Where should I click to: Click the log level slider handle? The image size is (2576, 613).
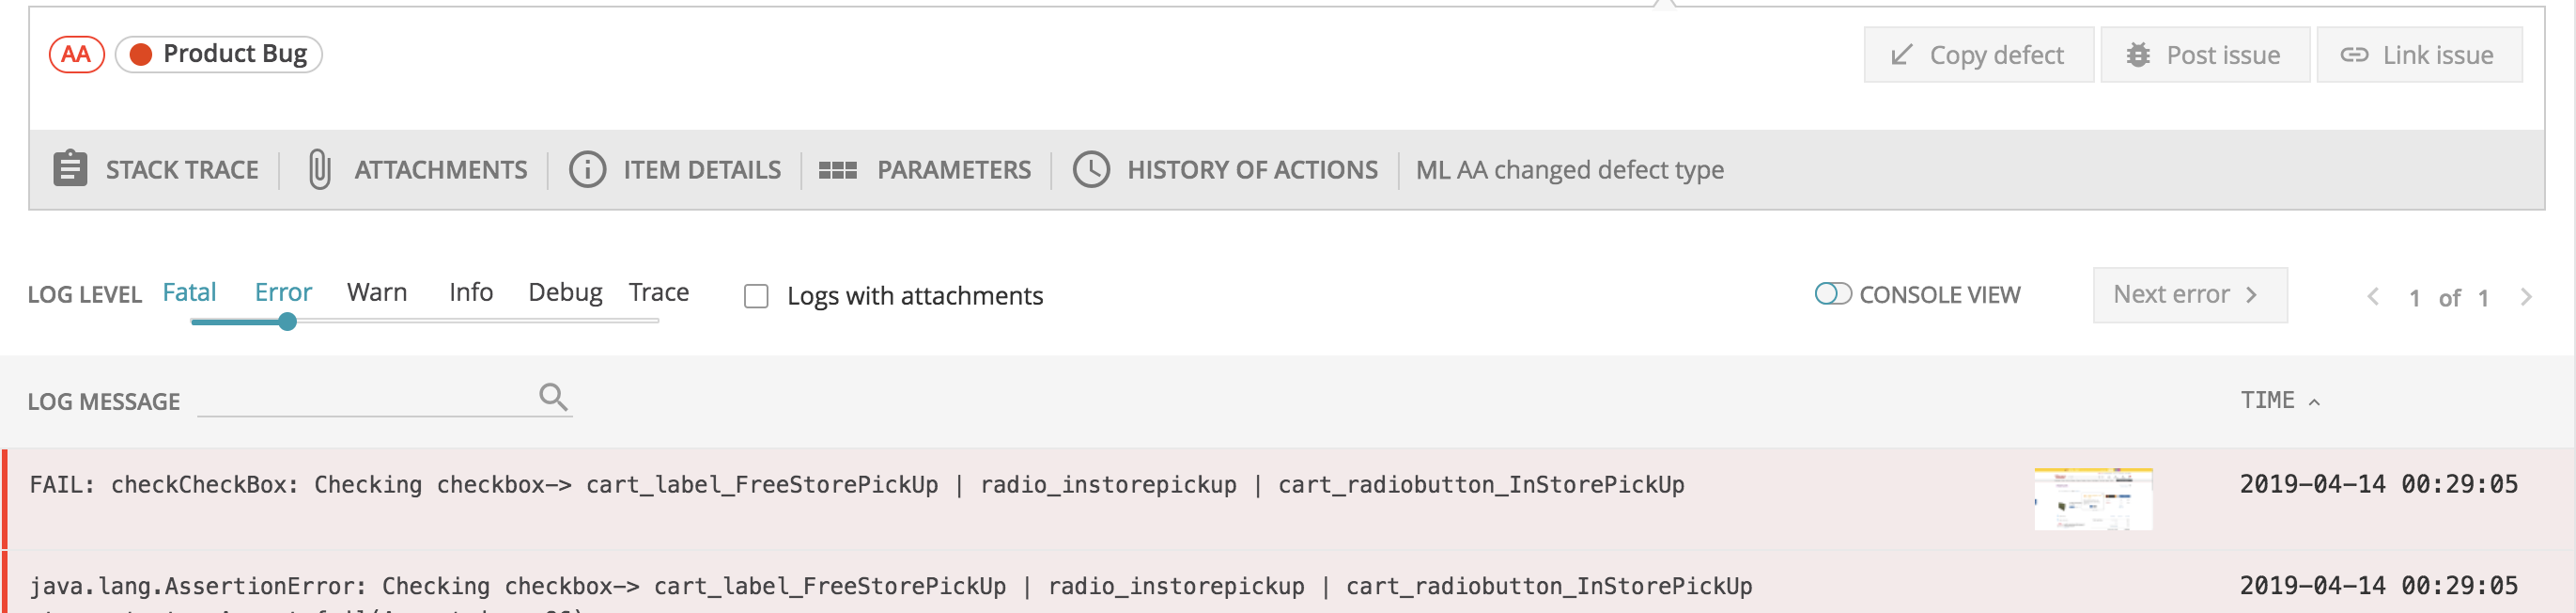click(287, 321)
